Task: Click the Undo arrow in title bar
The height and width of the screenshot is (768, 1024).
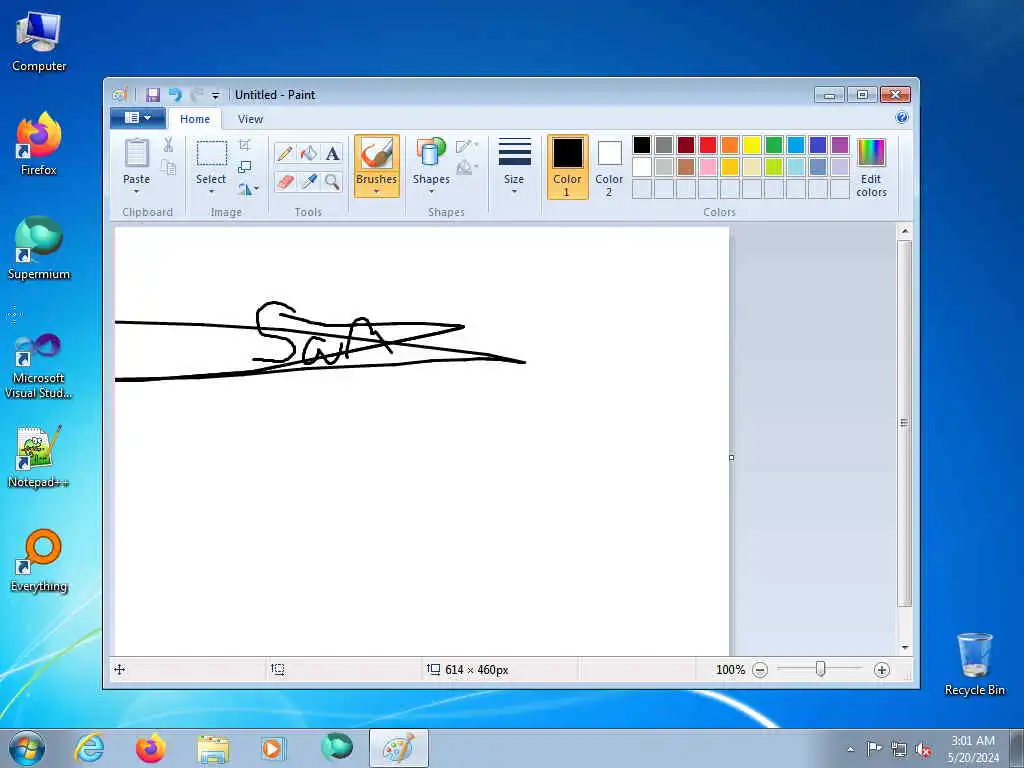Action: (x=175, y=95)
